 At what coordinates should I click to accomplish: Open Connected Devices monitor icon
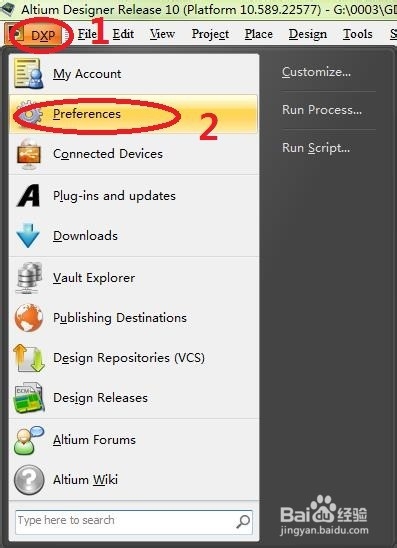(x=29, y=154)
